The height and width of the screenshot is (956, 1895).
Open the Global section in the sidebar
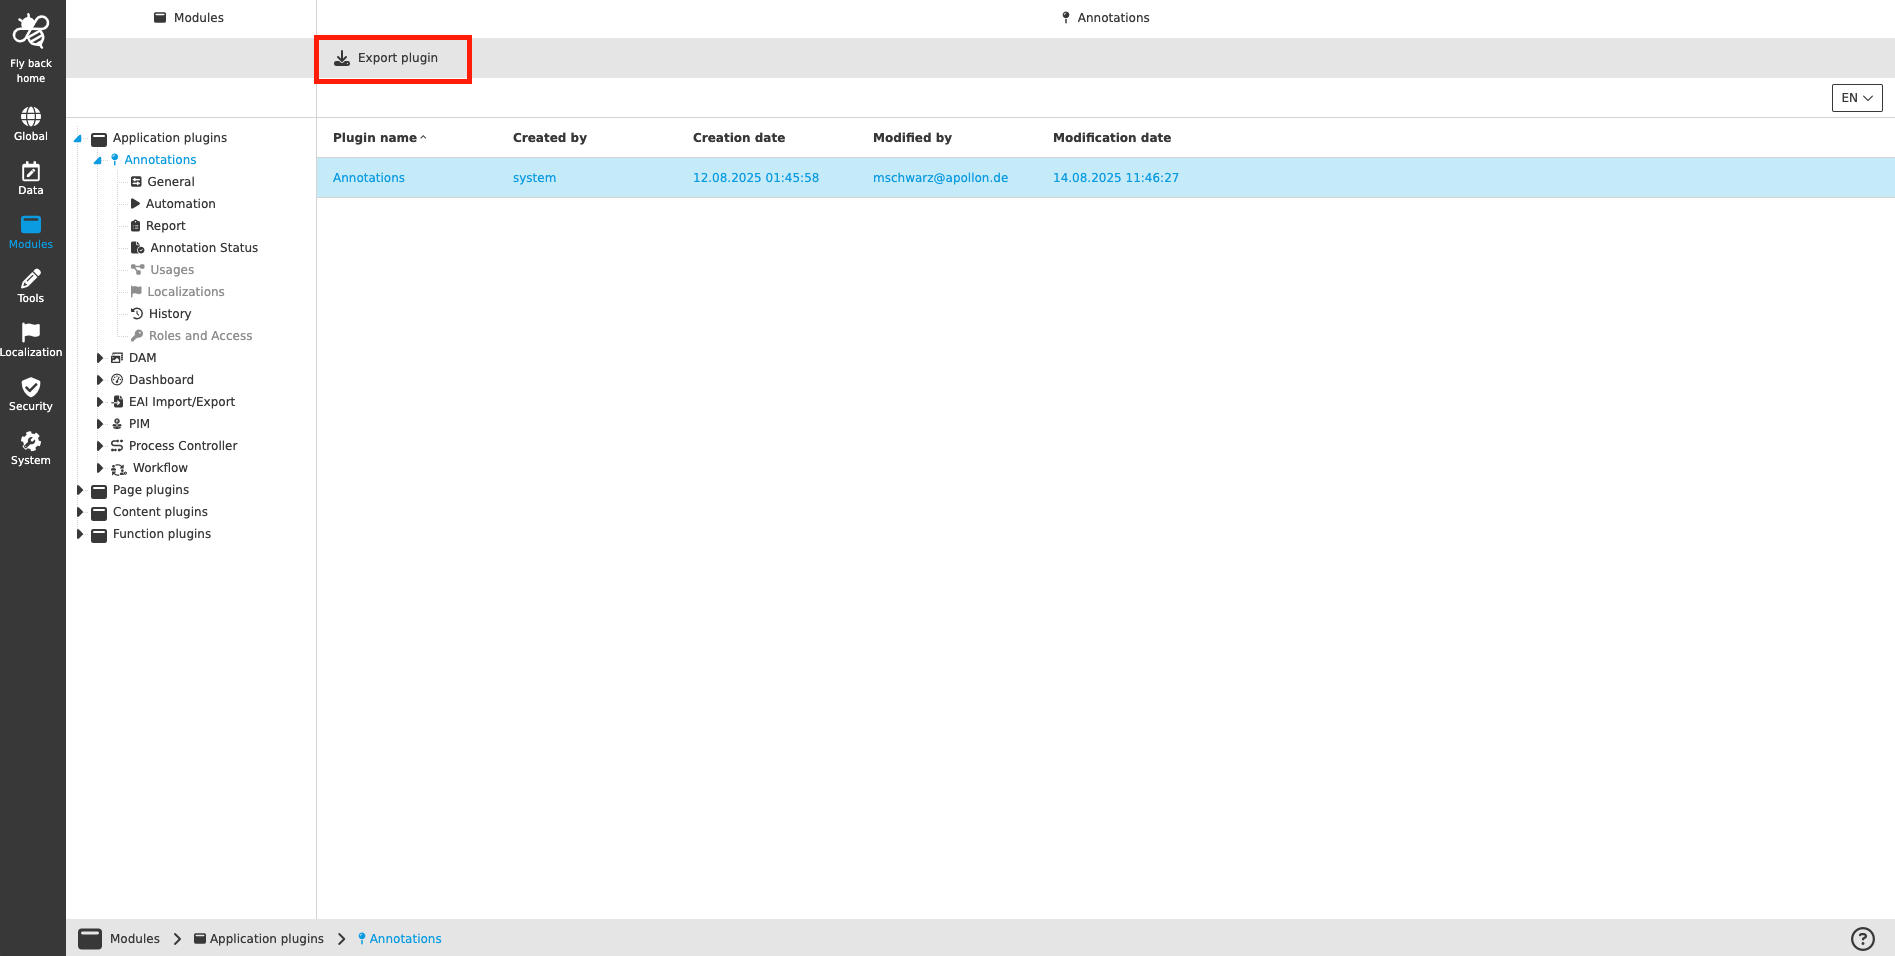30,120
